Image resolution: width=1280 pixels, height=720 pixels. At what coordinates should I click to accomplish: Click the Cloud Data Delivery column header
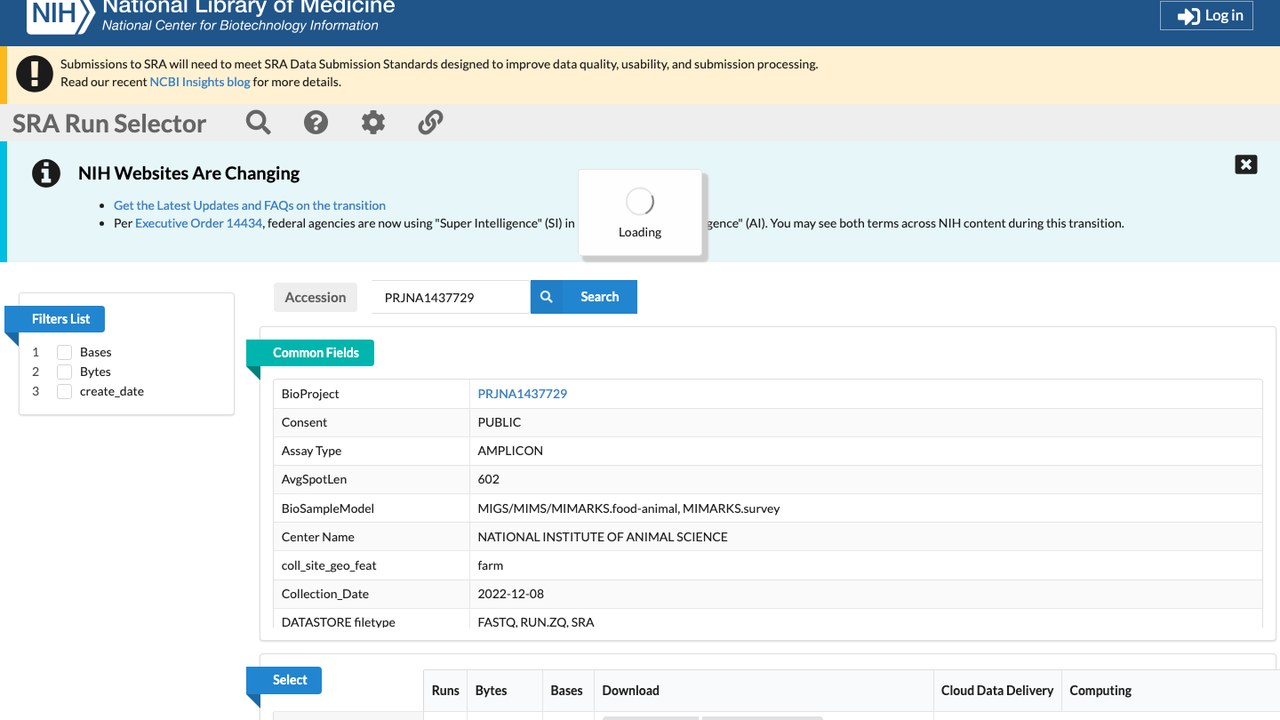(x=997, y=691)
